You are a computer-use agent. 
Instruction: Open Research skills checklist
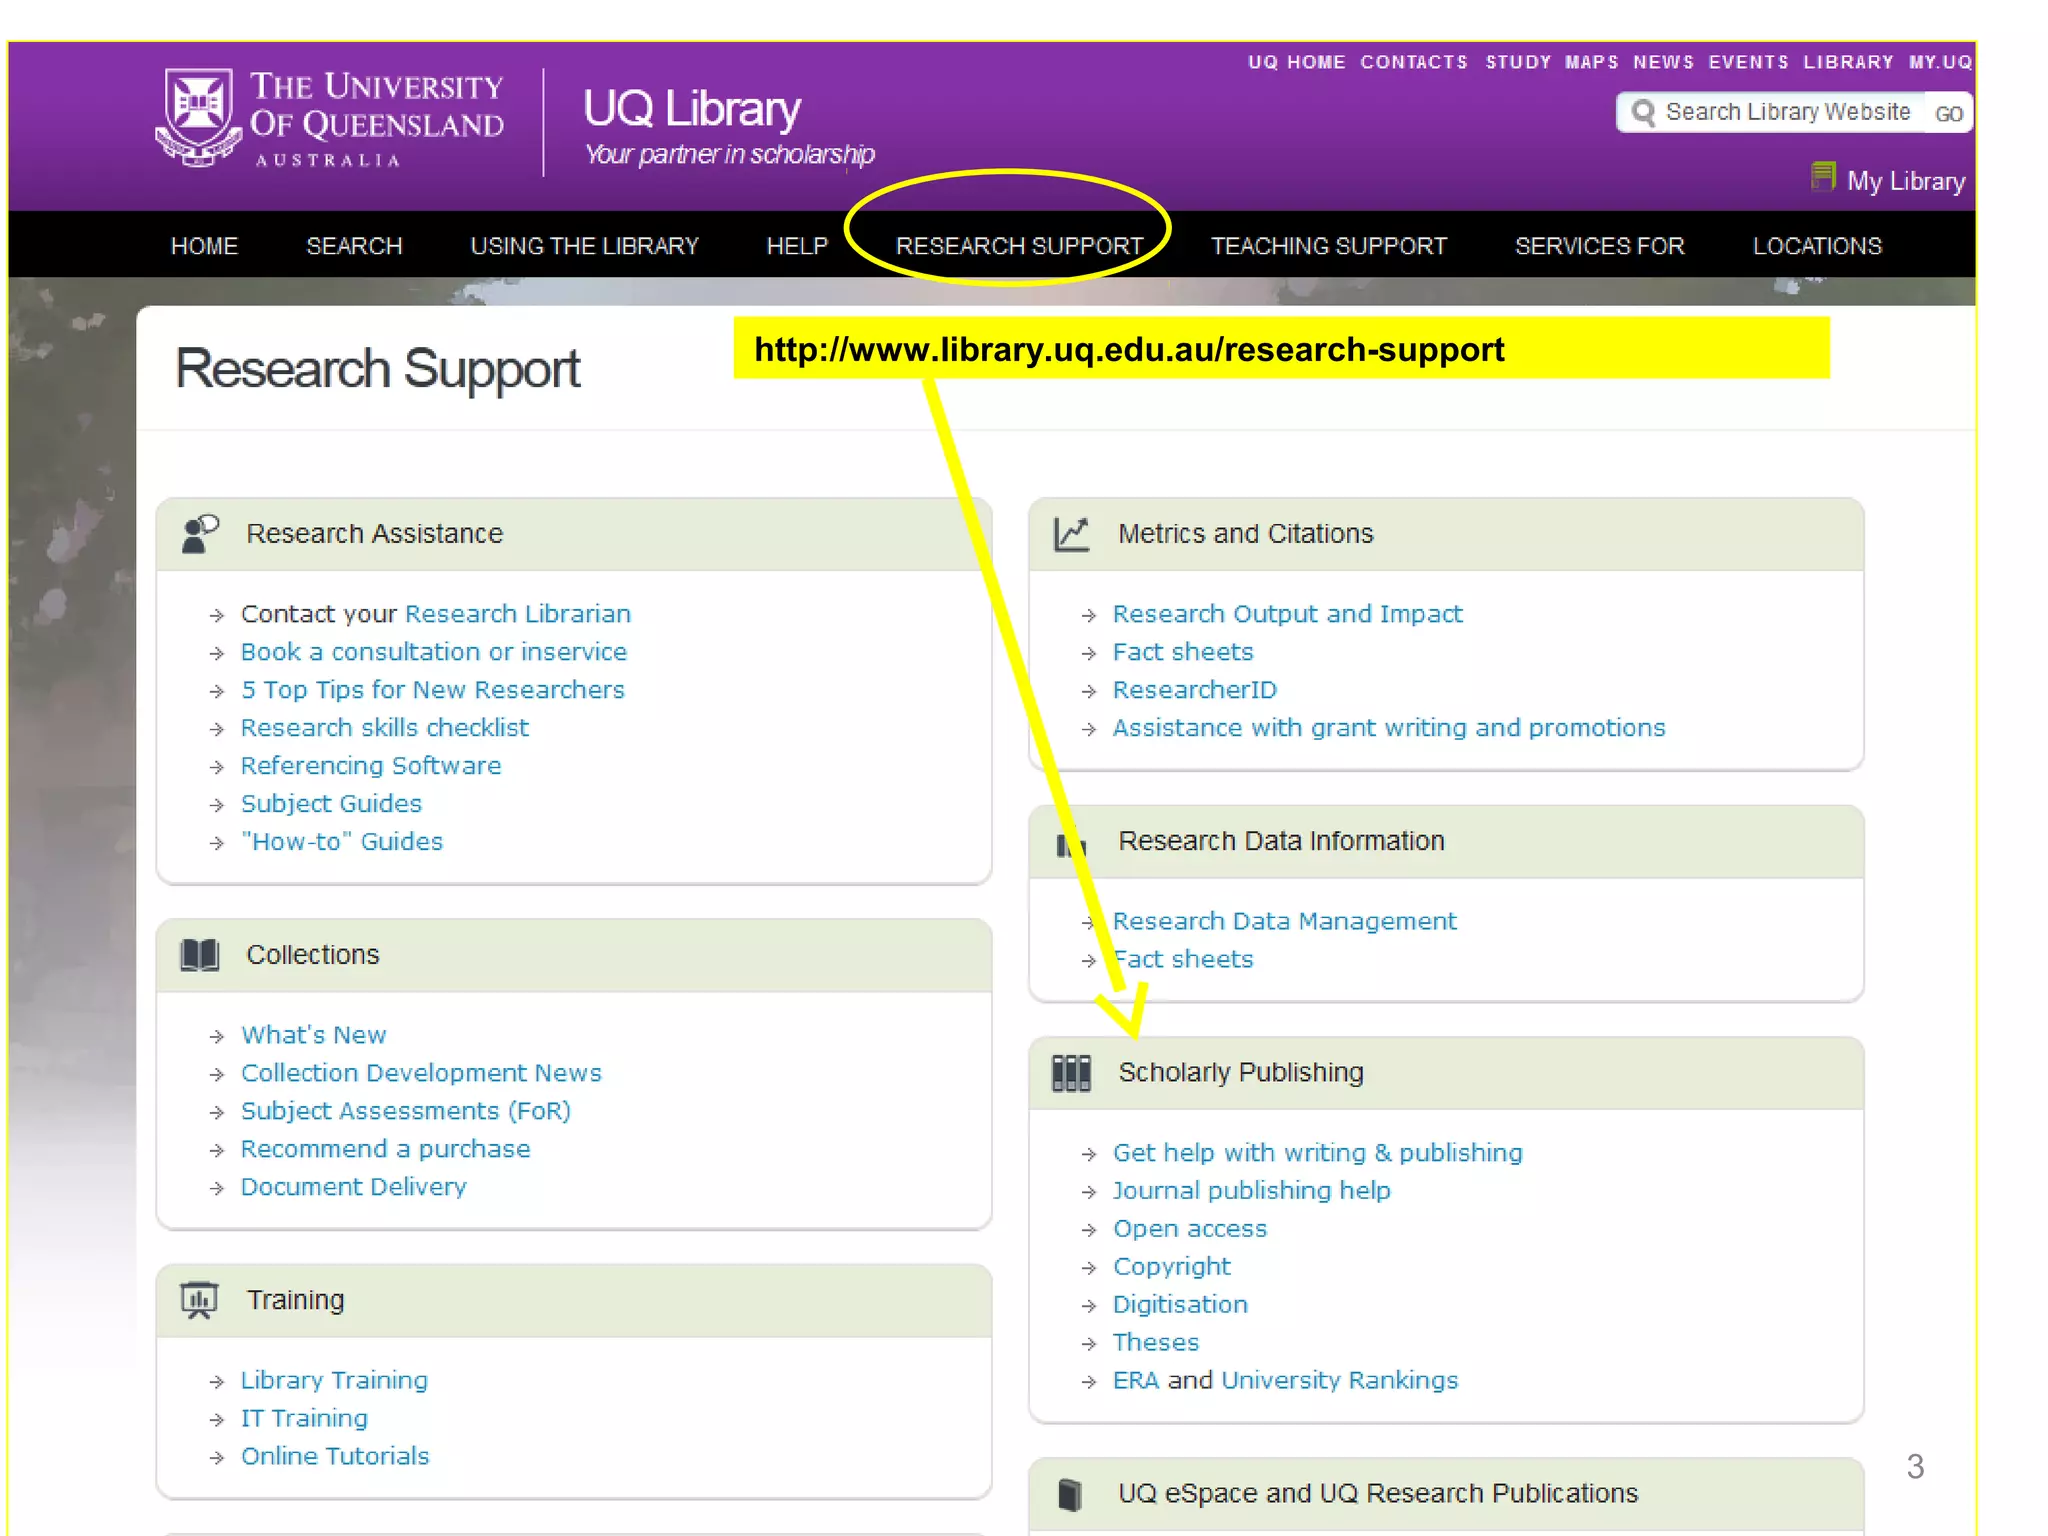click(385, 728)
